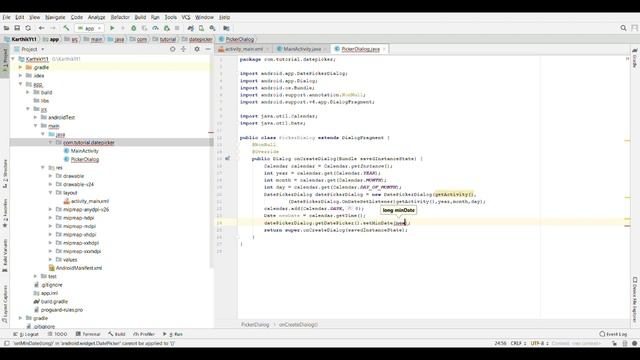This screenshot has width=640, height=360.
Task: Select PickerDialog class in project tree
Action: tap(85, 159)
